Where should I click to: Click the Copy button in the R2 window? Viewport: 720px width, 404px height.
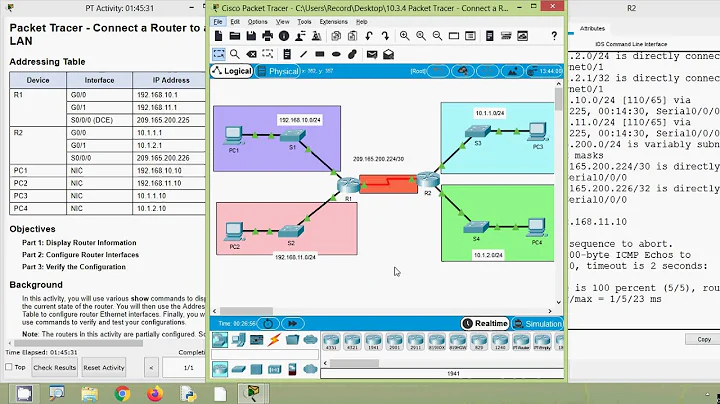pos(703,339)
